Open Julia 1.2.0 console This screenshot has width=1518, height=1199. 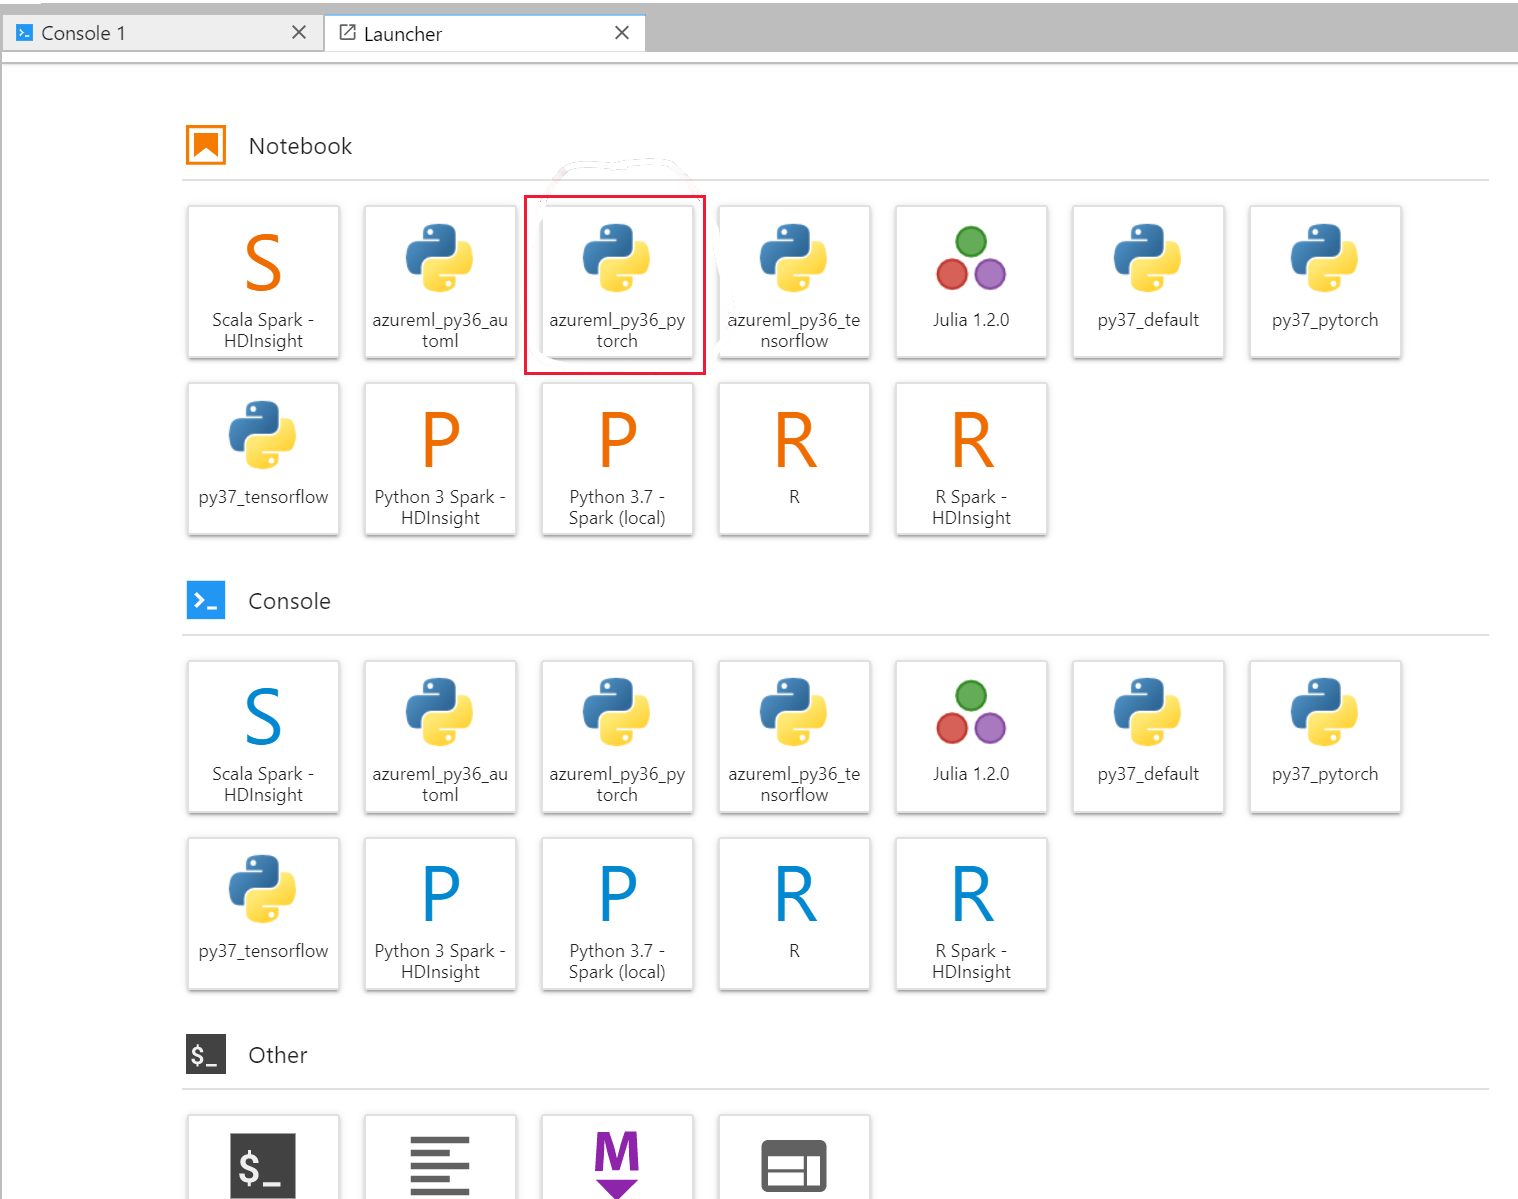971,736
